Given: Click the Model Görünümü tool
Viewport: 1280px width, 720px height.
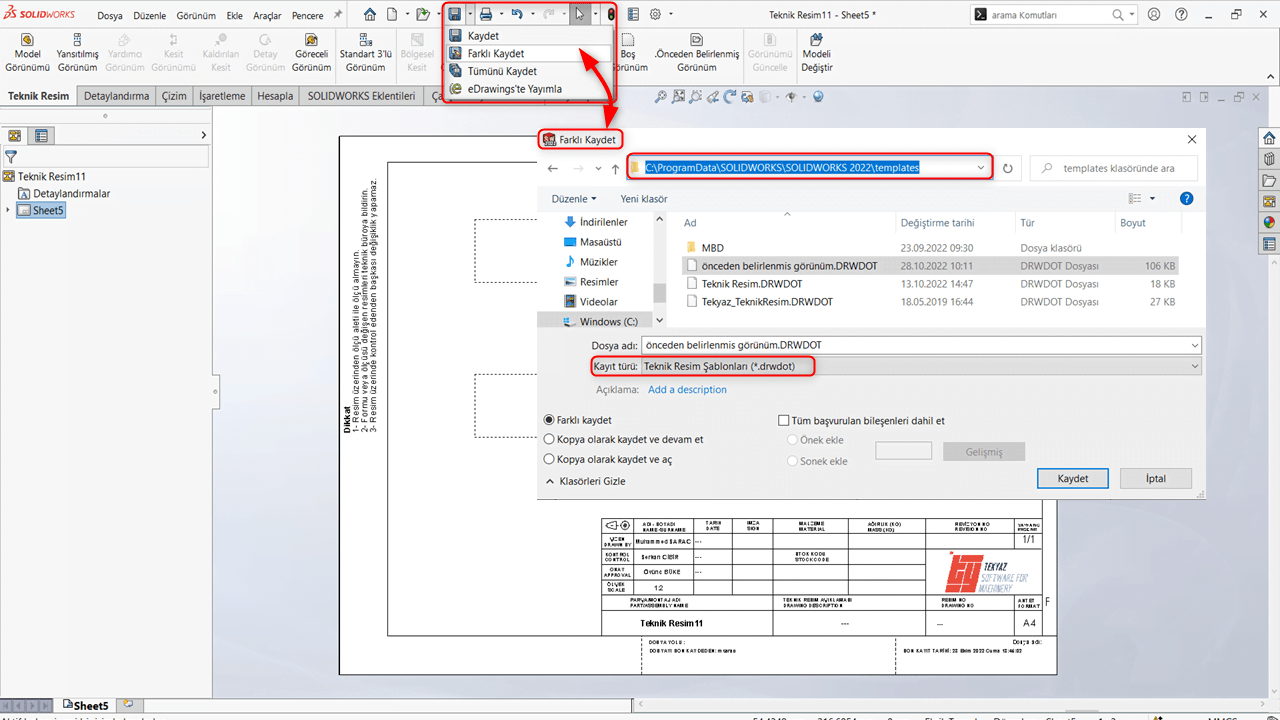Looking at the screenshot, I should point(27,52).
